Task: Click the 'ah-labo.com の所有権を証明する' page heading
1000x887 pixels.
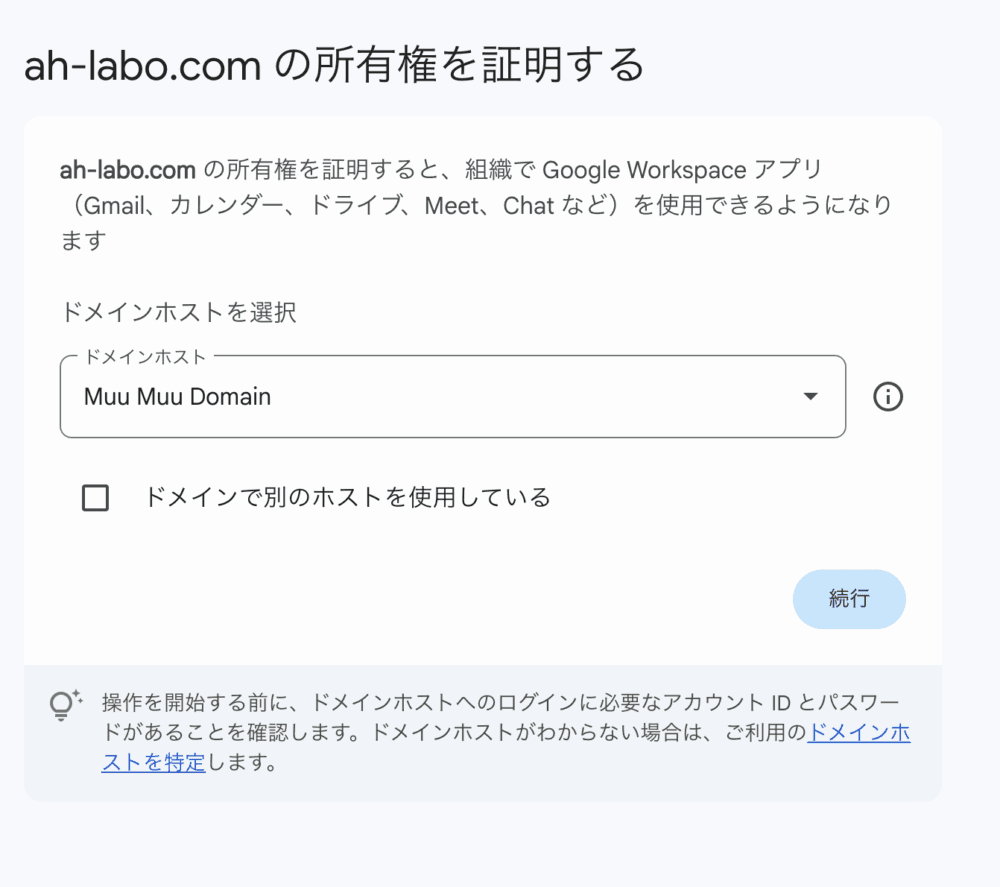Action: click(x=334, y=66)
